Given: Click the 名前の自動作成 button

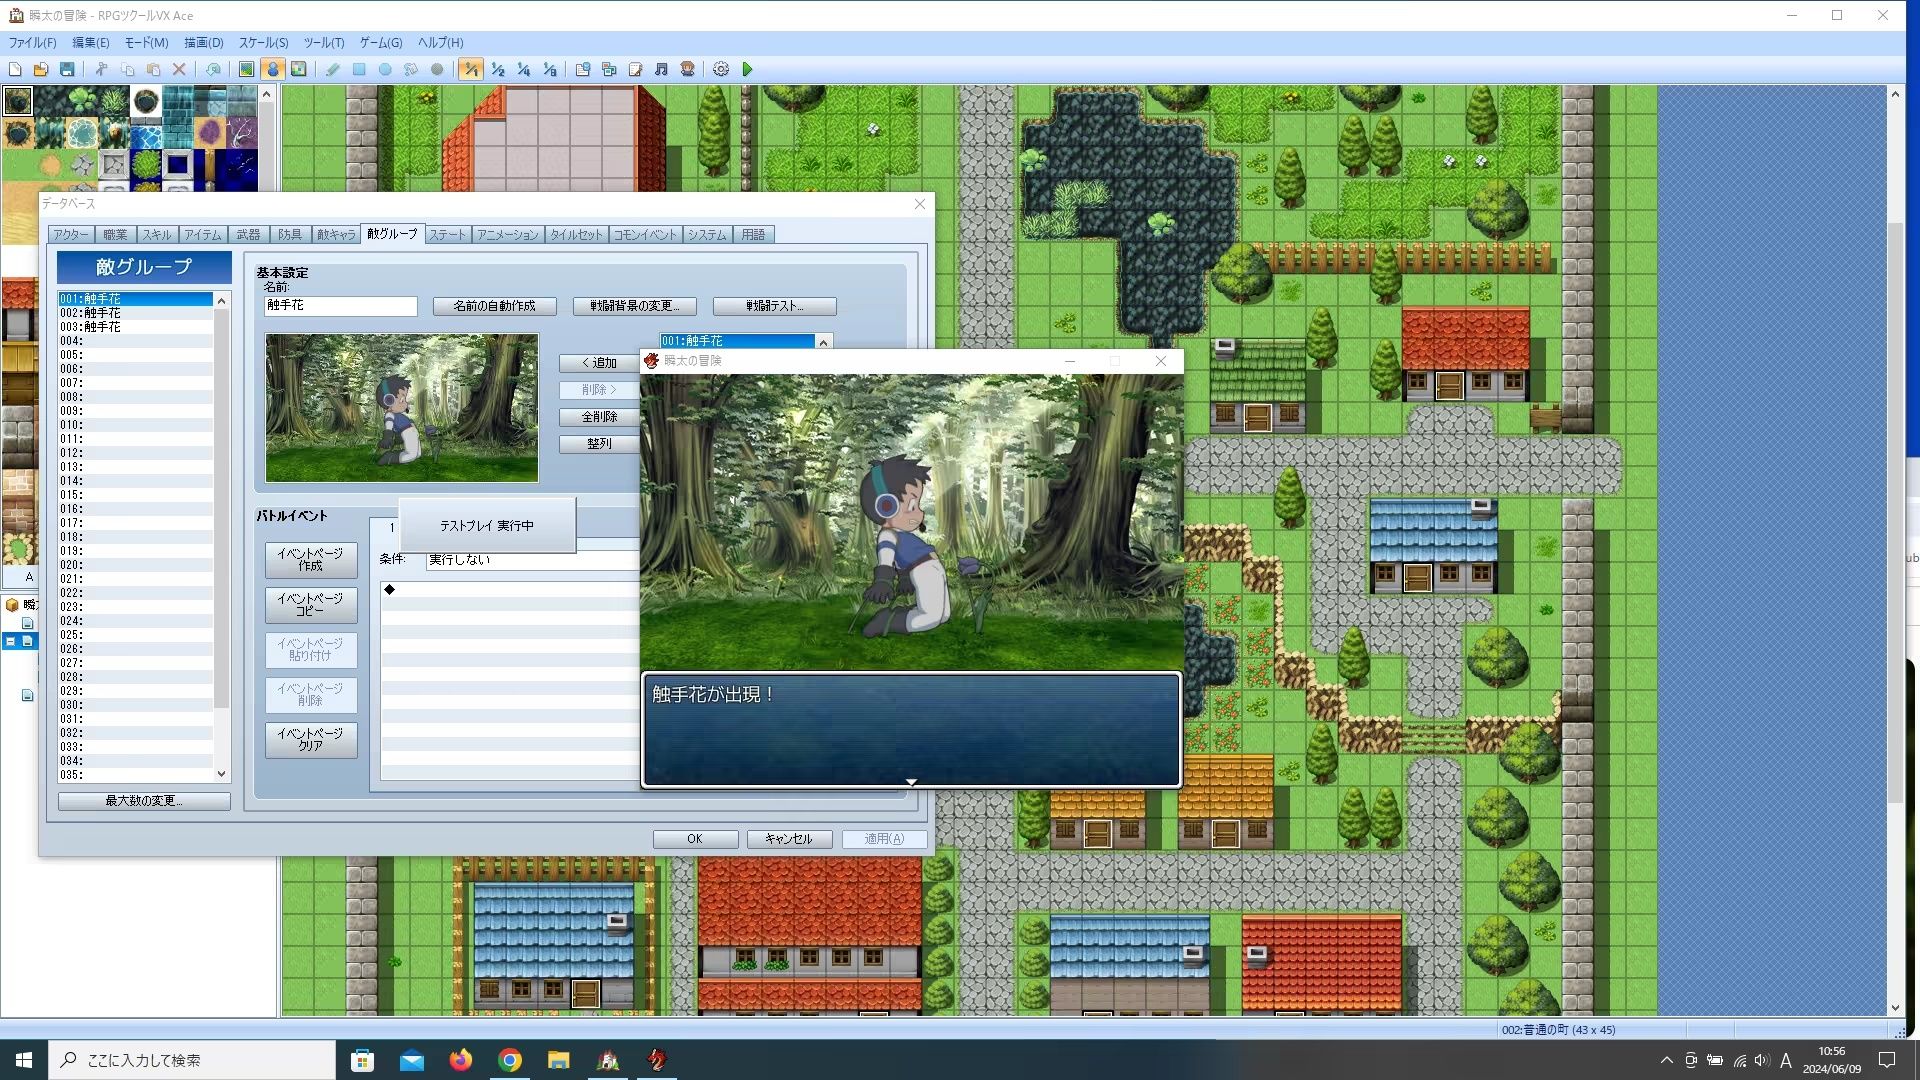Looking at the screenshot, I should [495, 306].
